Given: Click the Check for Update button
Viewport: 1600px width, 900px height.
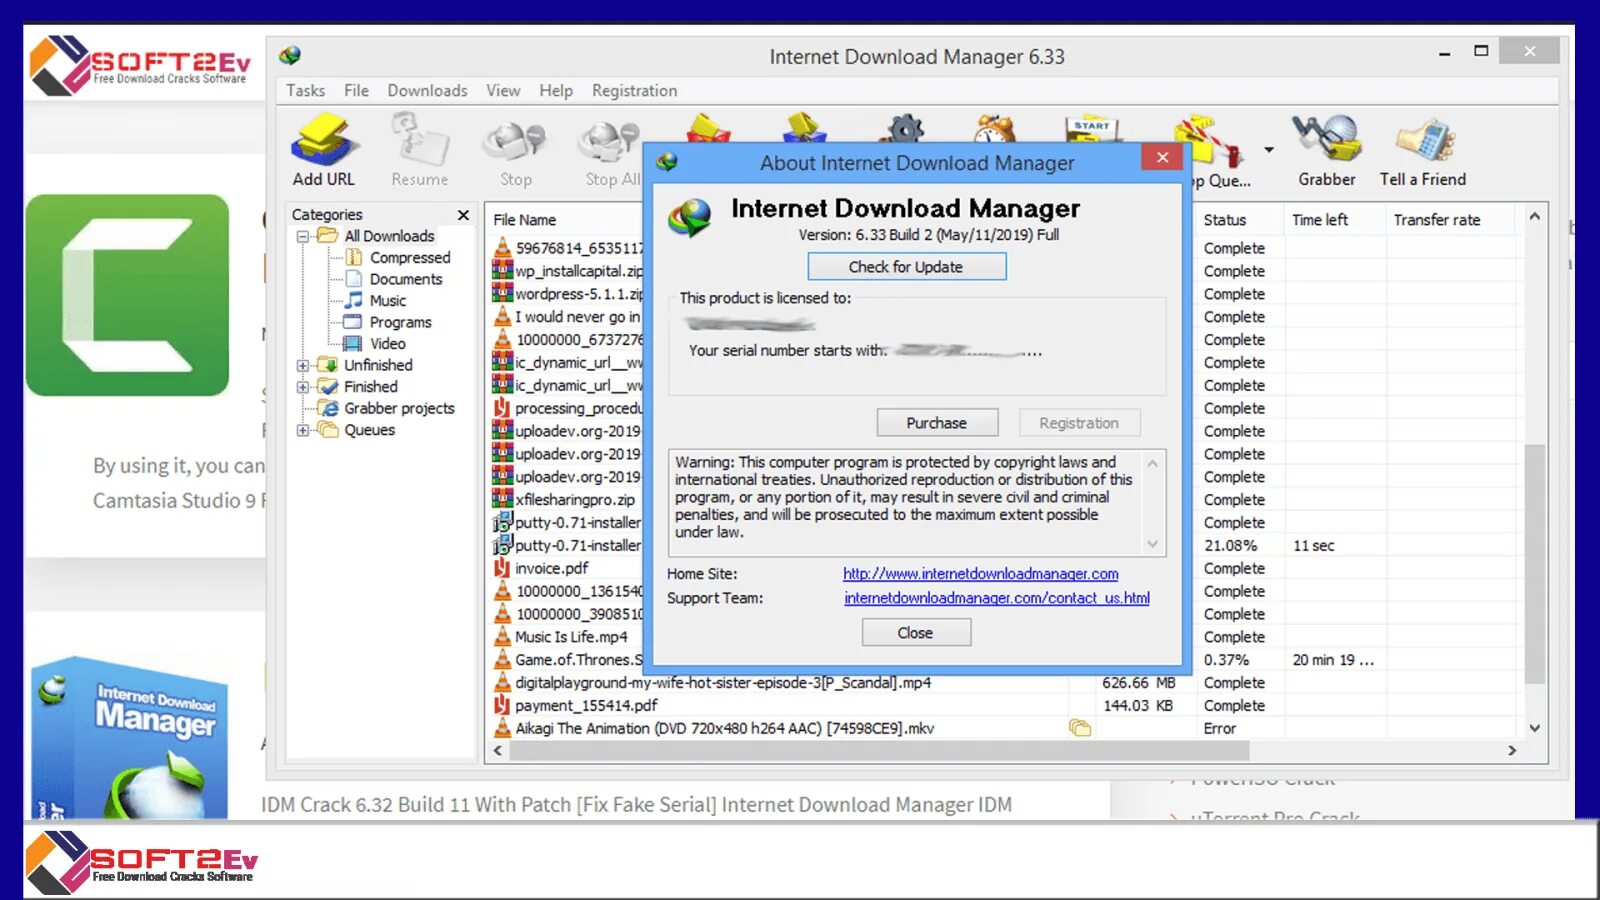Looking at the screenshot, I should (x=906, y=267).
